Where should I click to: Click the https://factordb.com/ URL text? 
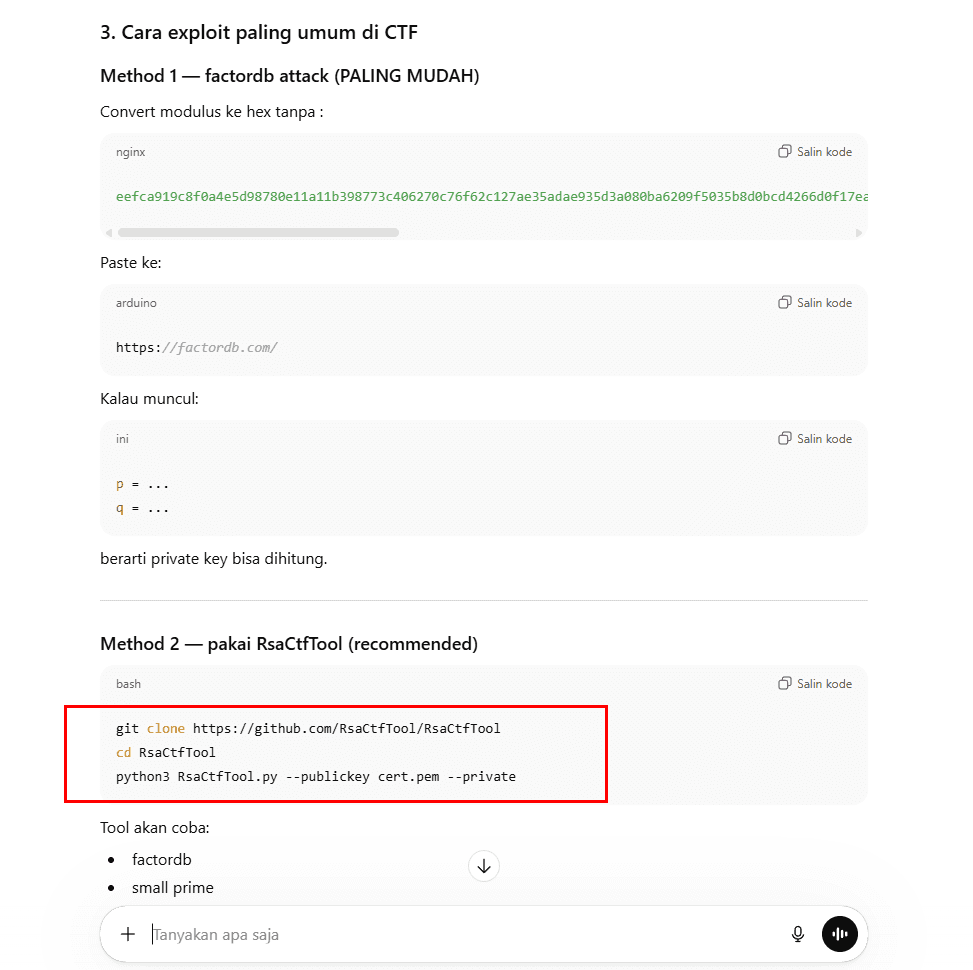197,348
